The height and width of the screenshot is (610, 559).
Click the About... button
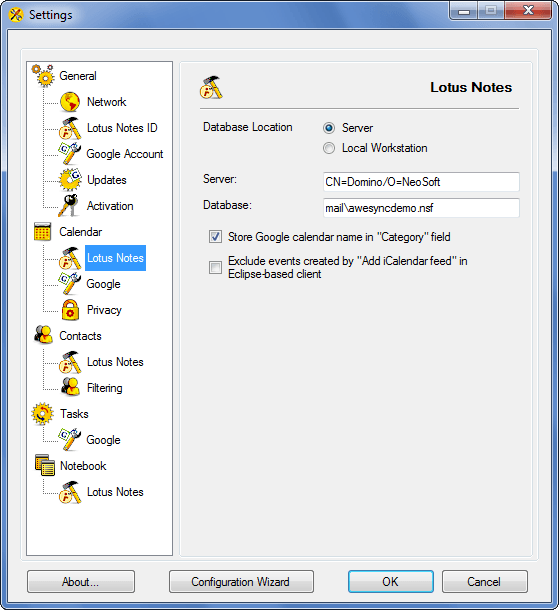click(81, 582)
